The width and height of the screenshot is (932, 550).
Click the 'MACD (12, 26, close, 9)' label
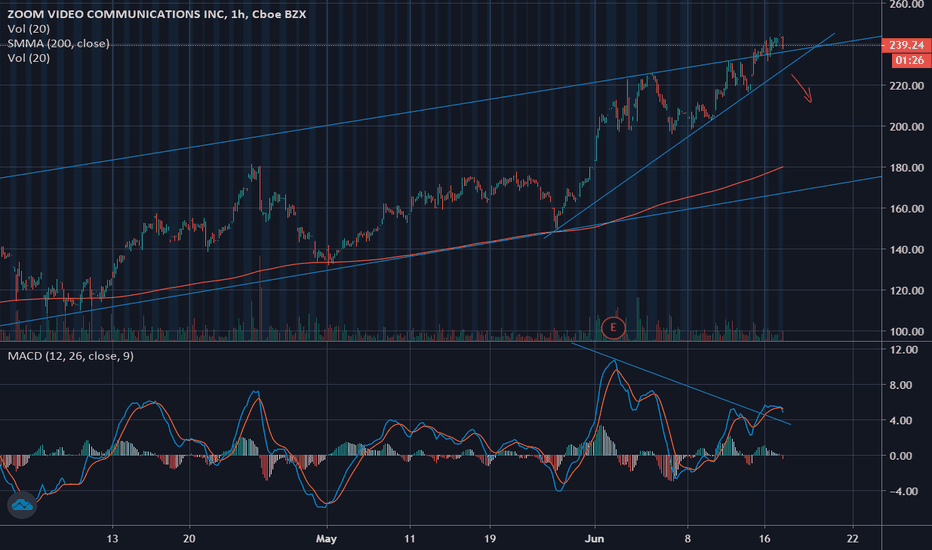71,356
